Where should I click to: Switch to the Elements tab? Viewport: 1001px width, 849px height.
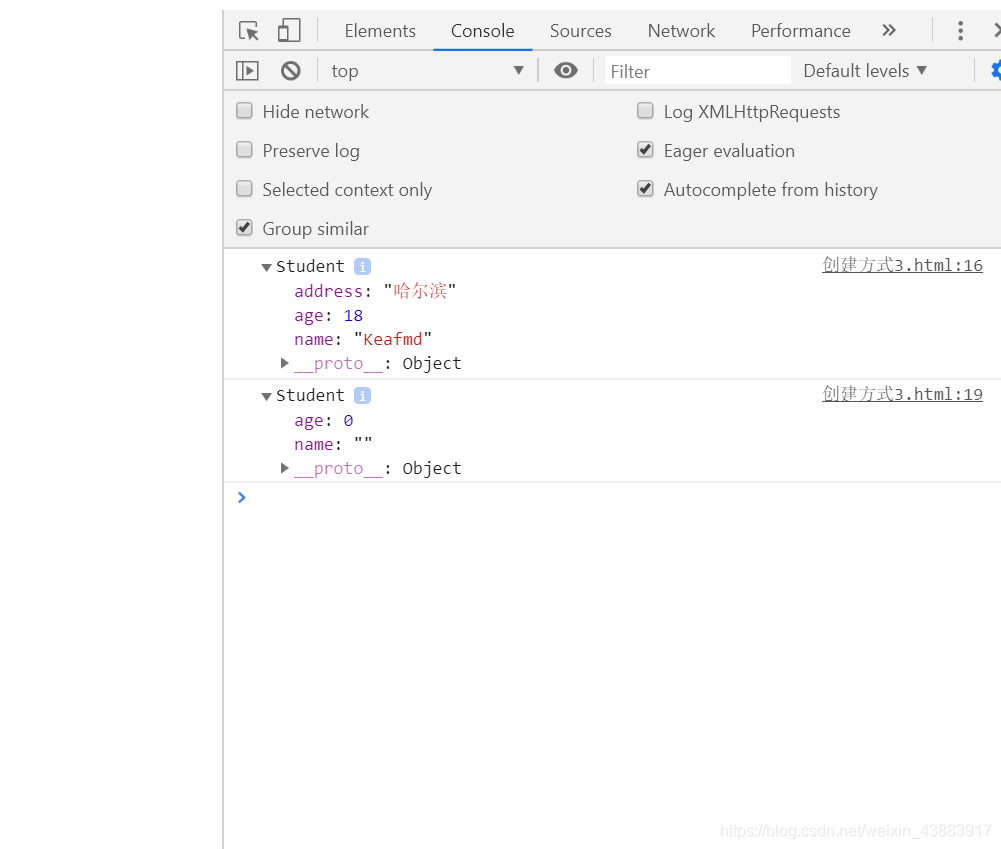click(x=380, y=31)
